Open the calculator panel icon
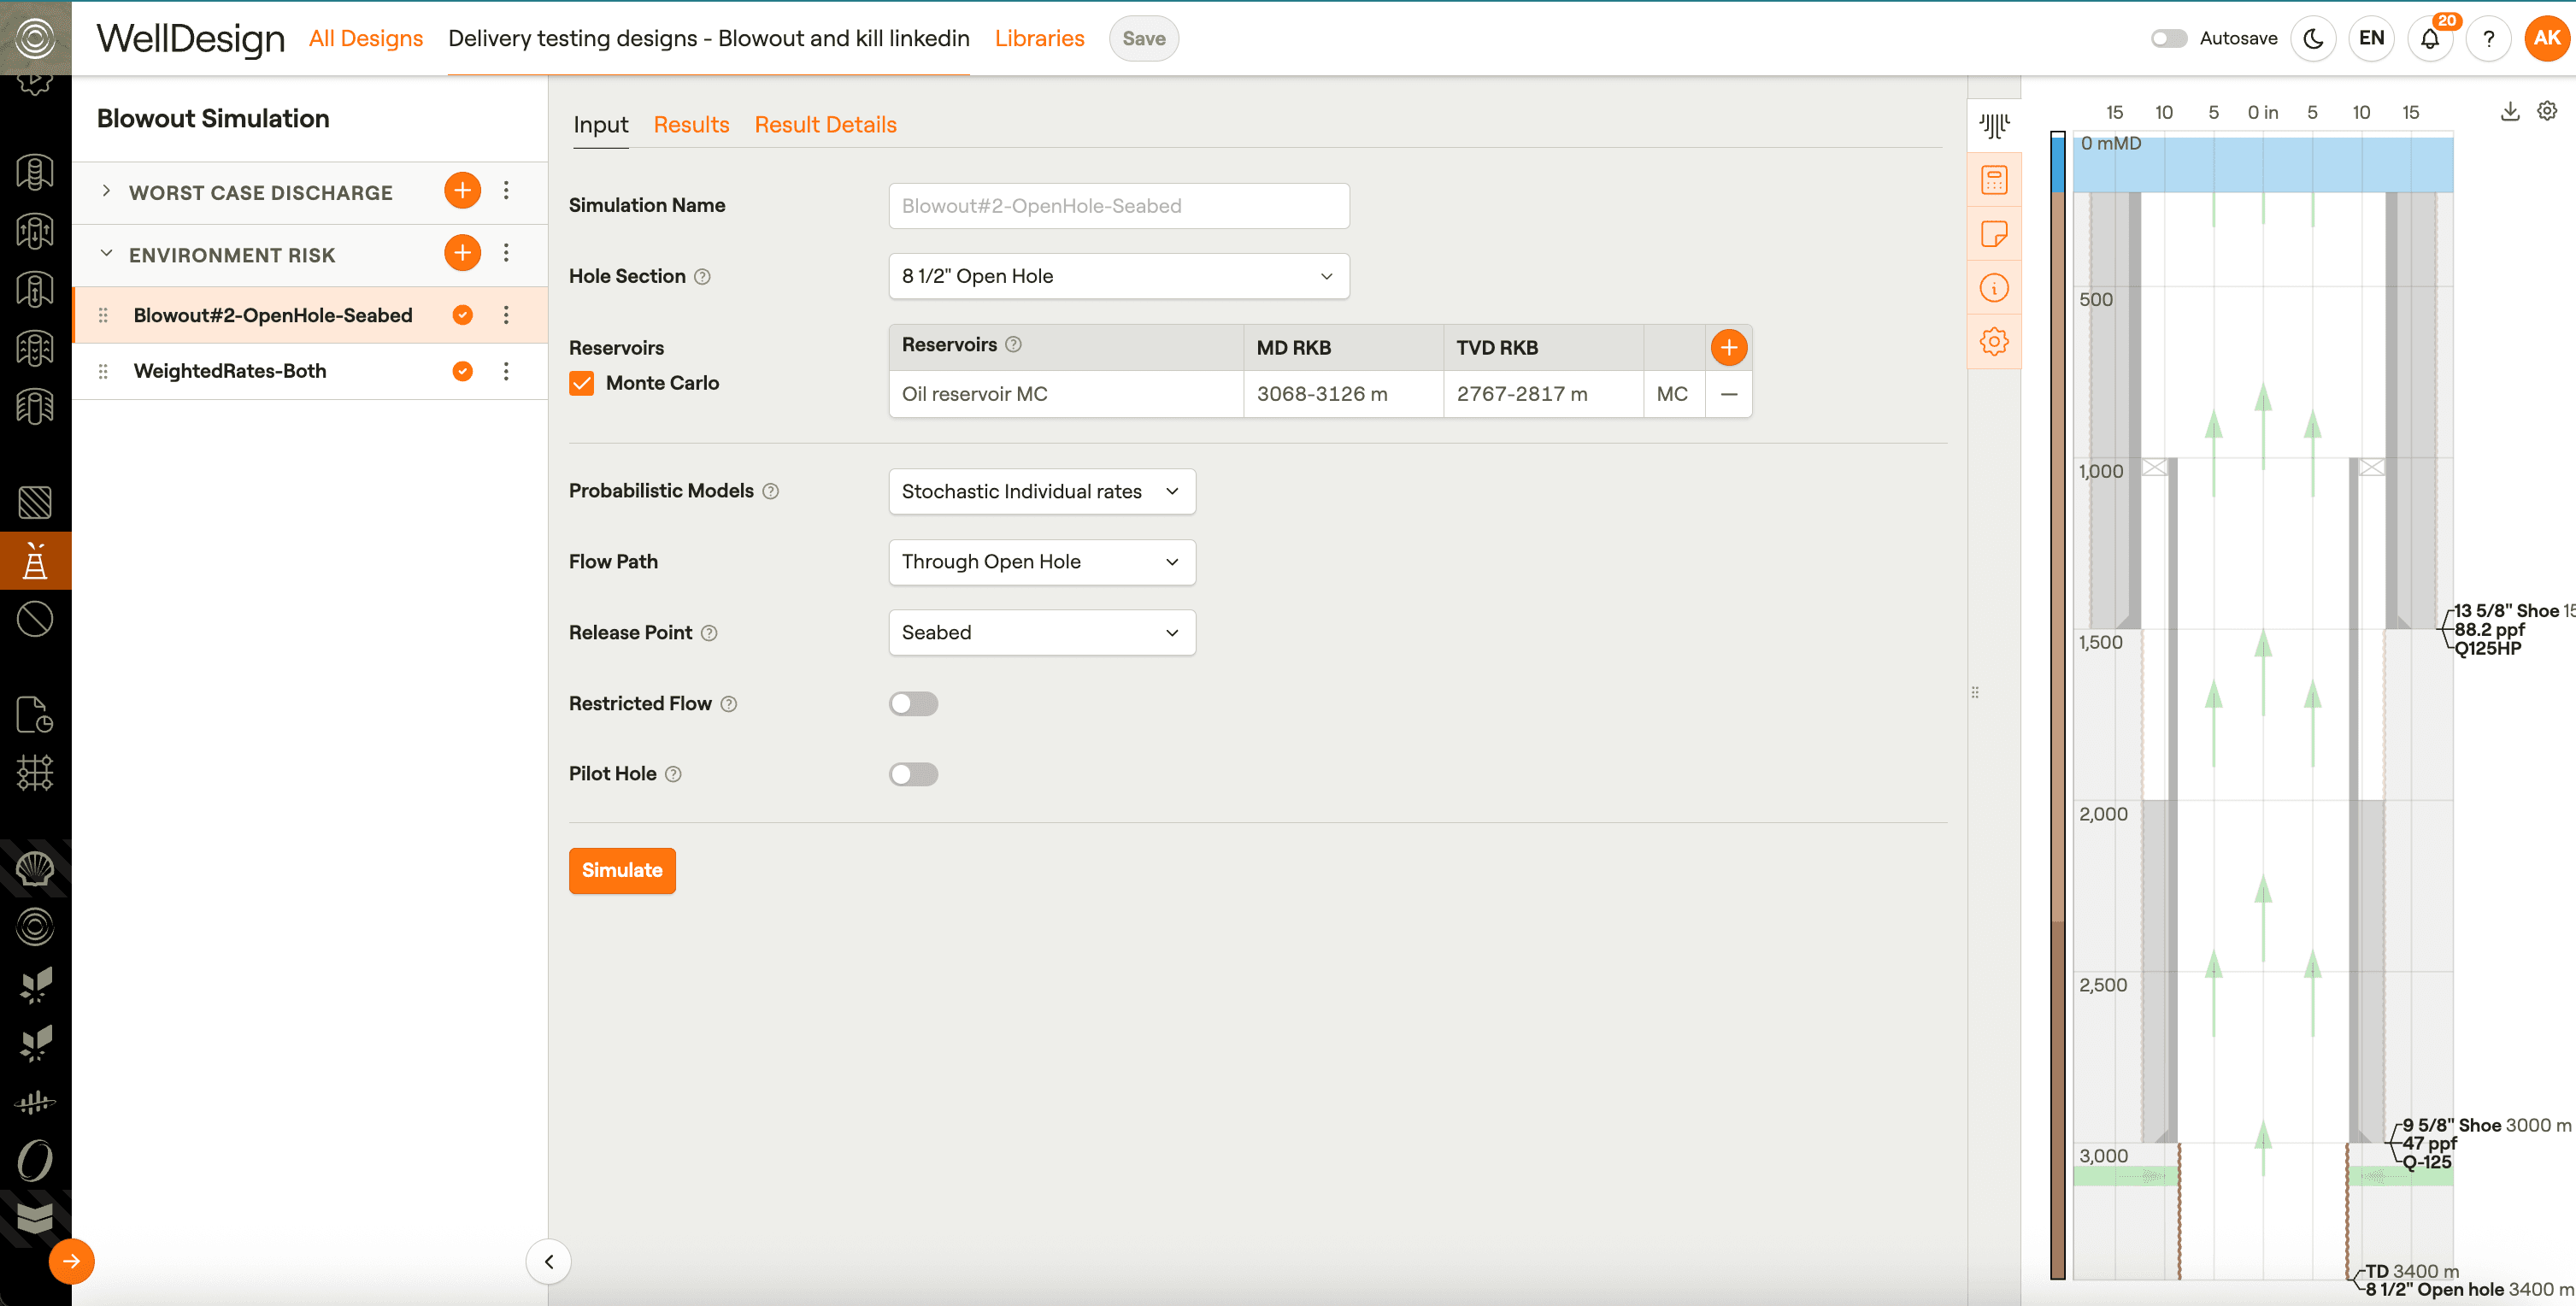The image size is (2576, 1306). [x=1993, y=180]
